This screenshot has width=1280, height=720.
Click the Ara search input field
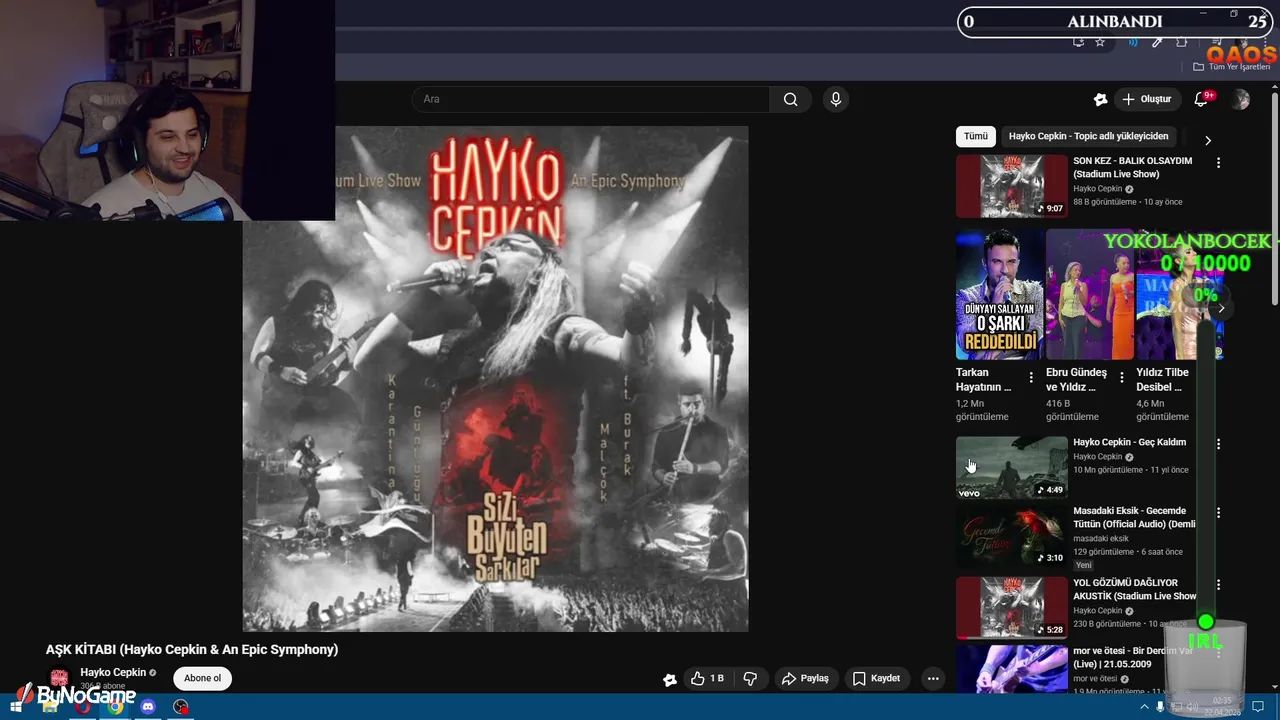click(x=590, y=99)
